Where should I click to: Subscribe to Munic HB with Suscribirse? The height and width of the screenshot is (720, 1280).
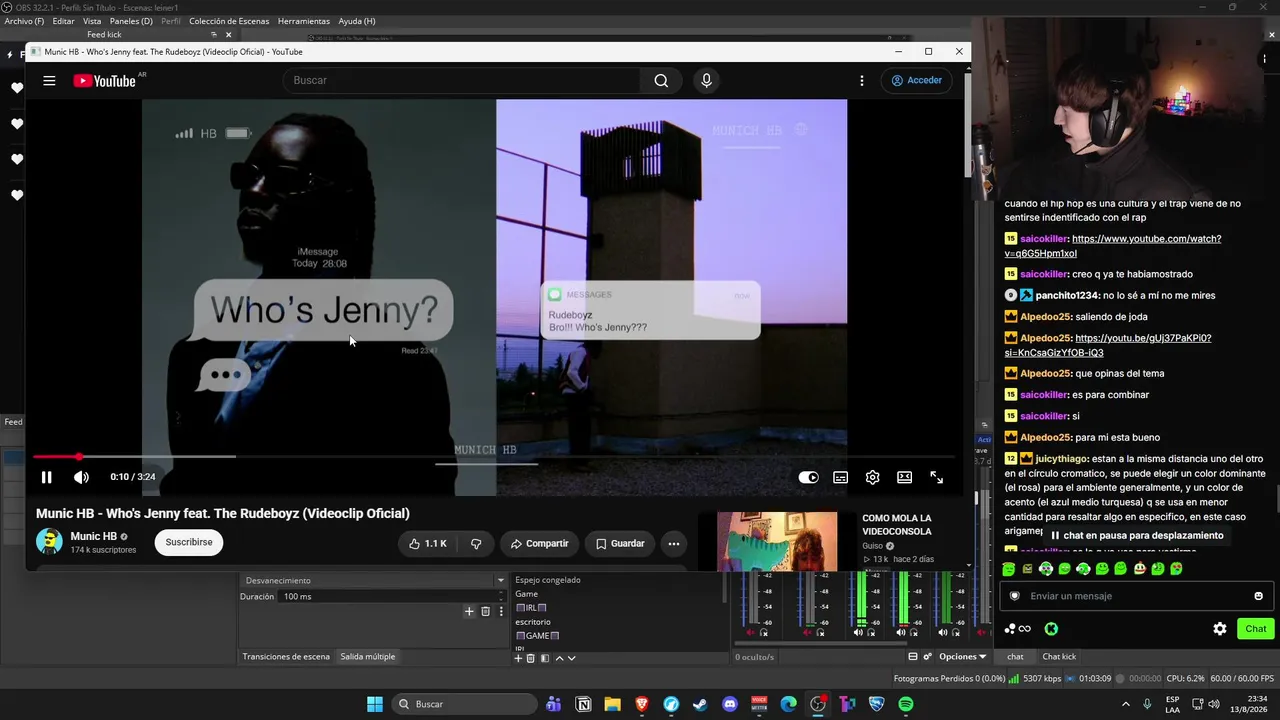tap(189, 542)
